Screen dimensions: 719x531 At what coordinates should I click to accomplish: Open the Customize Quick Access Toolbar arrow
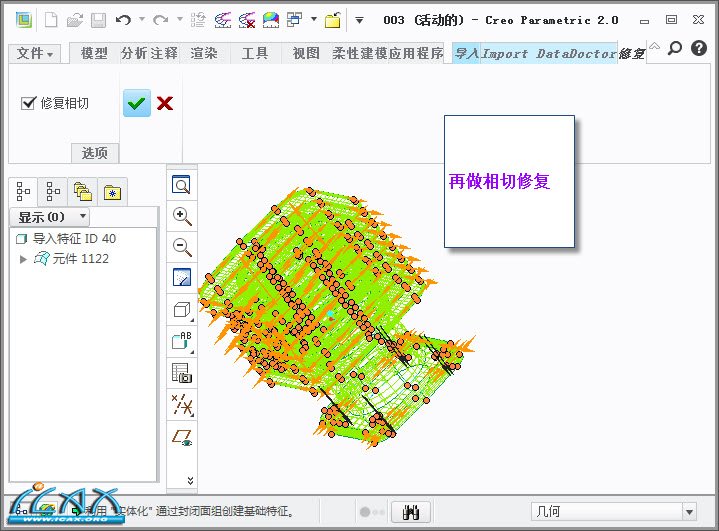[x=360, y=20]
